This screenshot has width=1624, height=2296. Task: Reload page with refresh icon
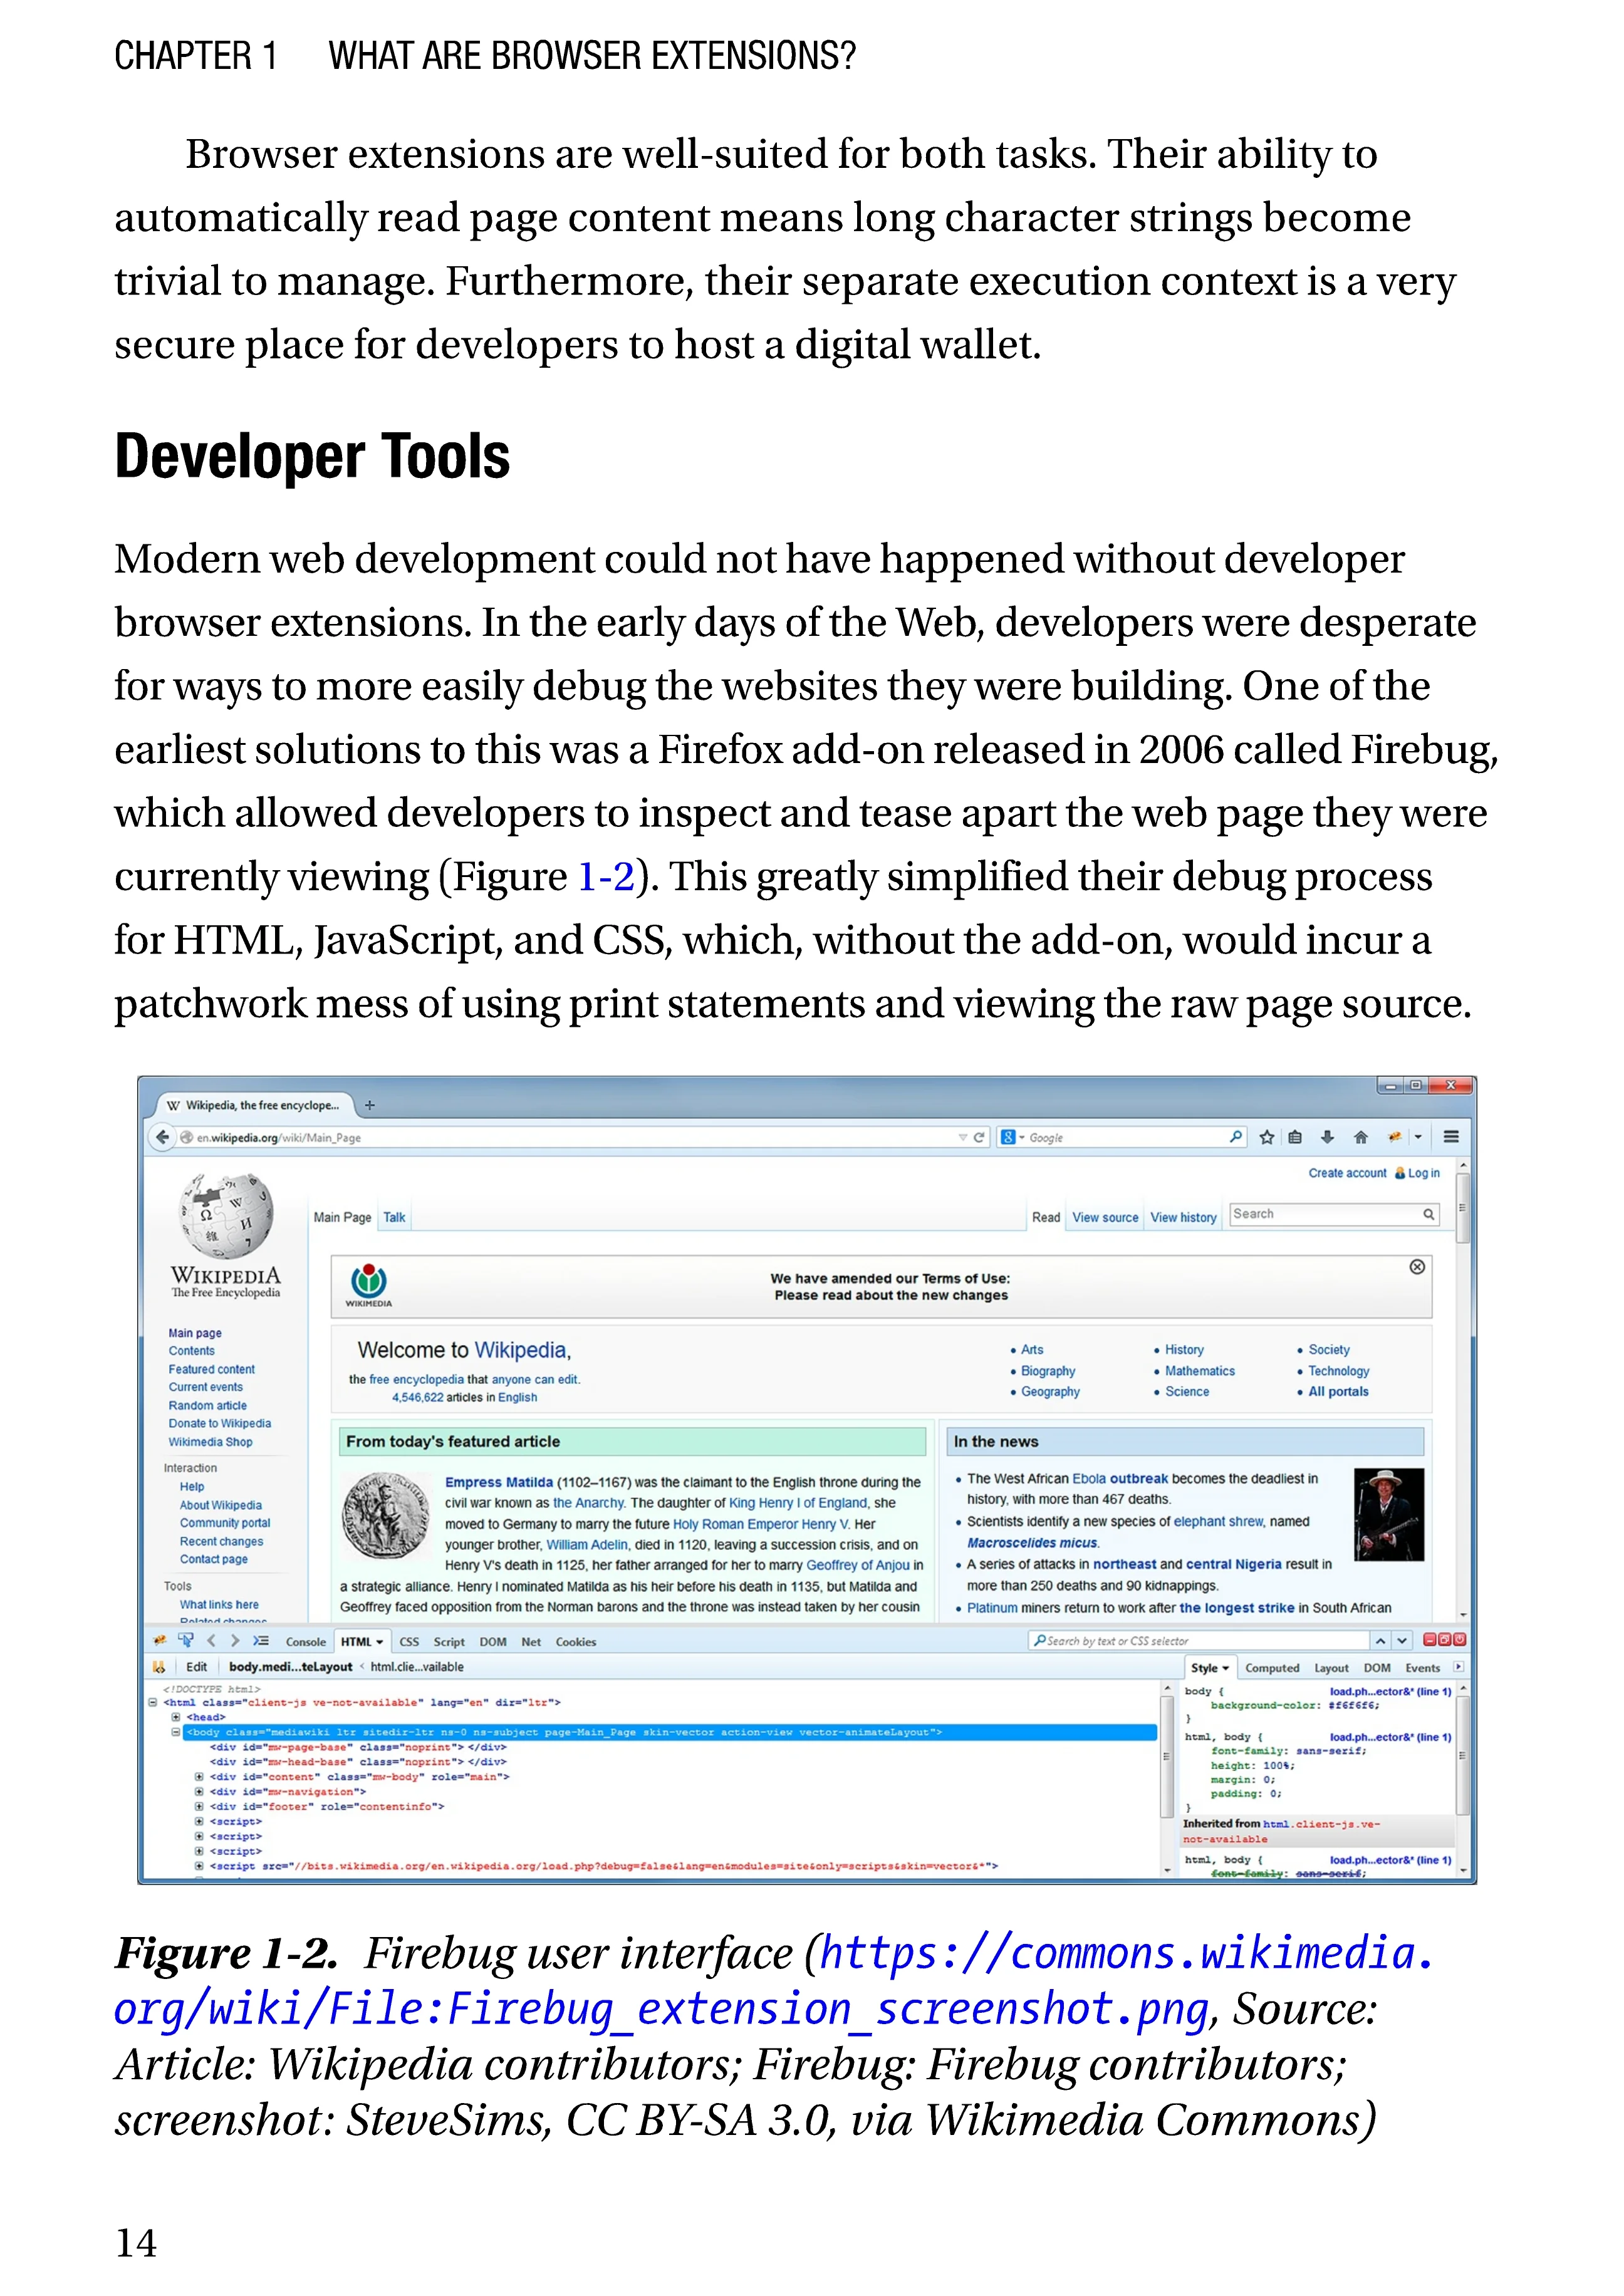pos(979,1137)
